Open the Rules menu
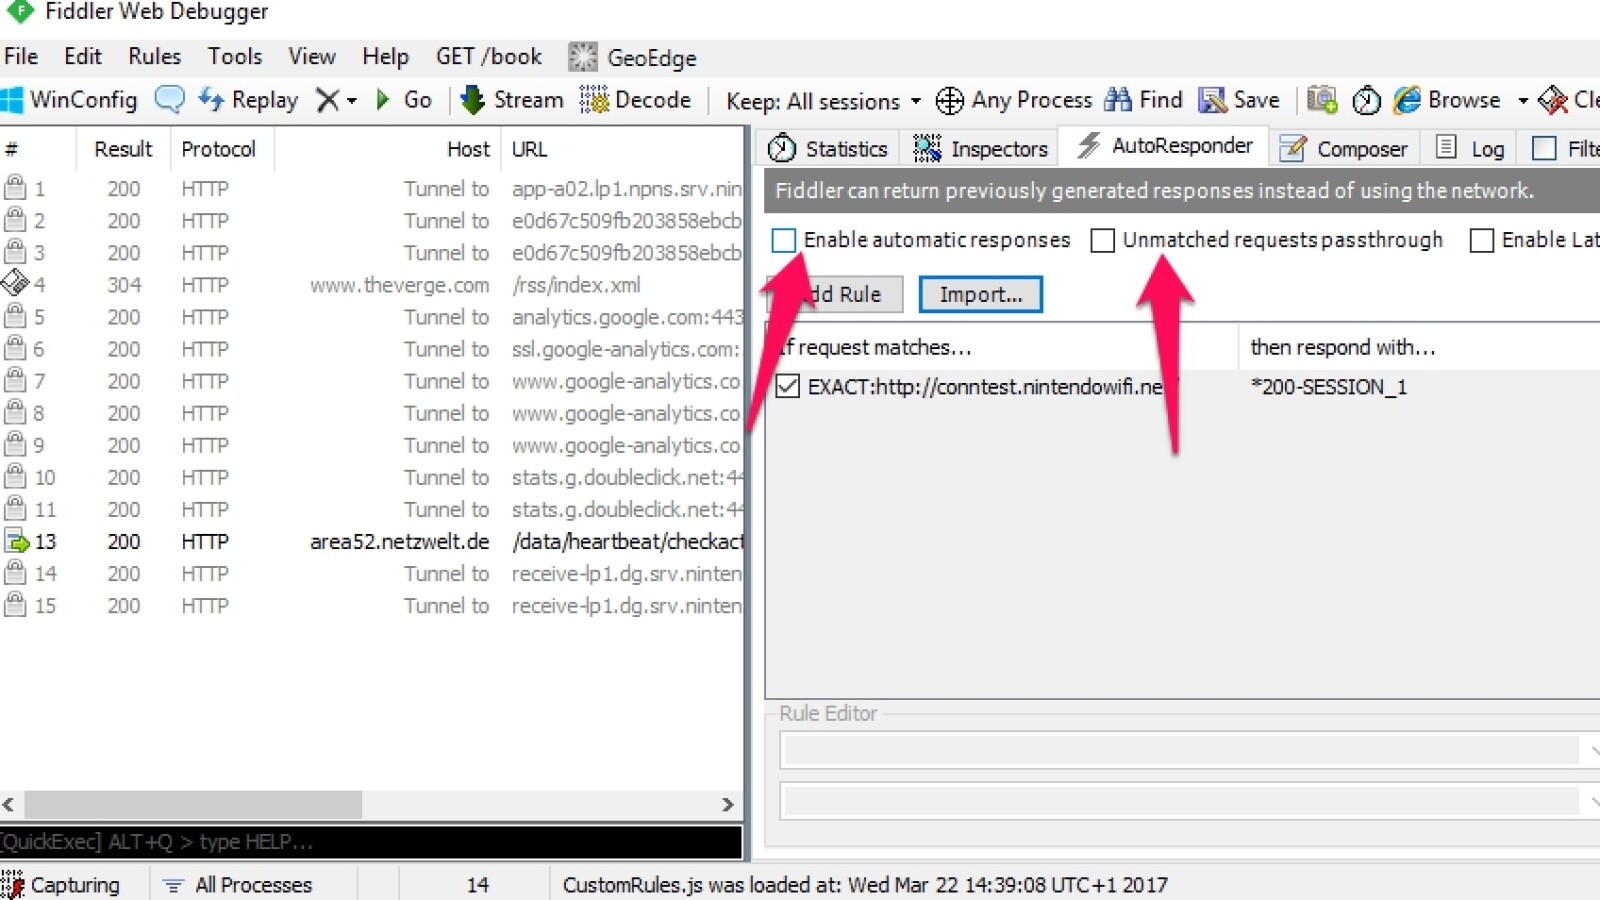 point(154,56)
